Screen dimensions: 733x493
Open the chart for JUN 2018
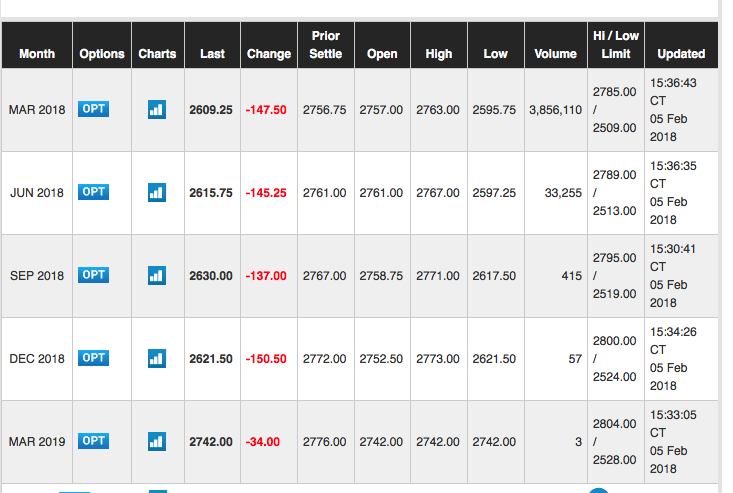[157, 193]
